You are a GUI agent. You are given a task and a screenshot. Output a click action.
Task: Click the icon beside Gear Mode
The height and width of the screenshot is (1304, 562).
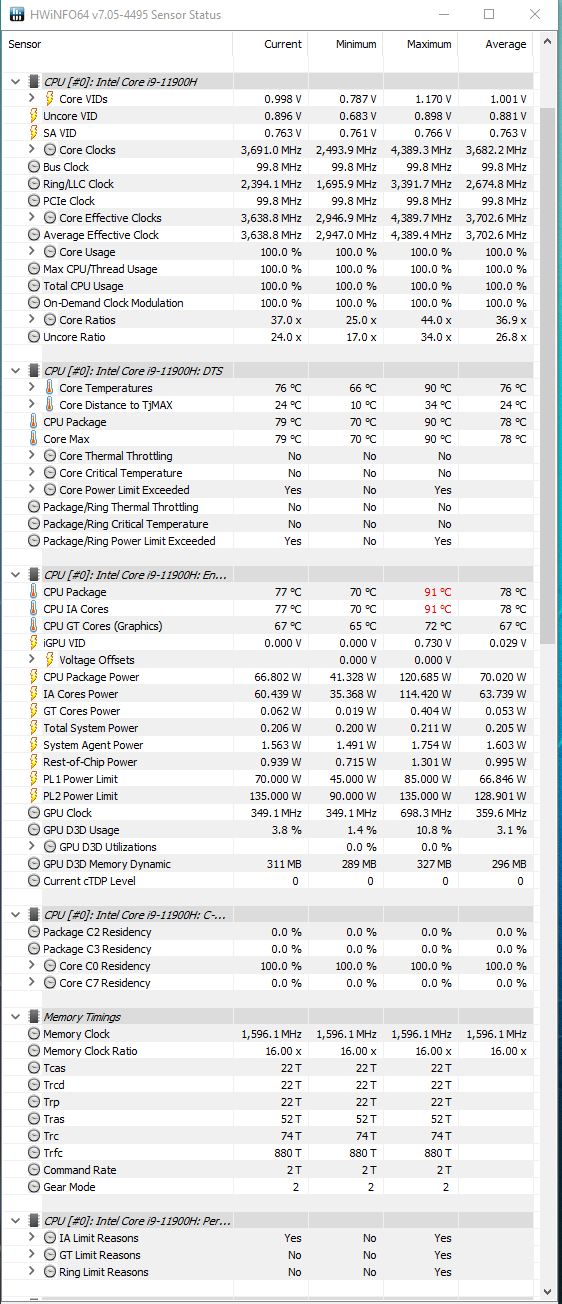pyautogui.click(x=34, y=1187)
